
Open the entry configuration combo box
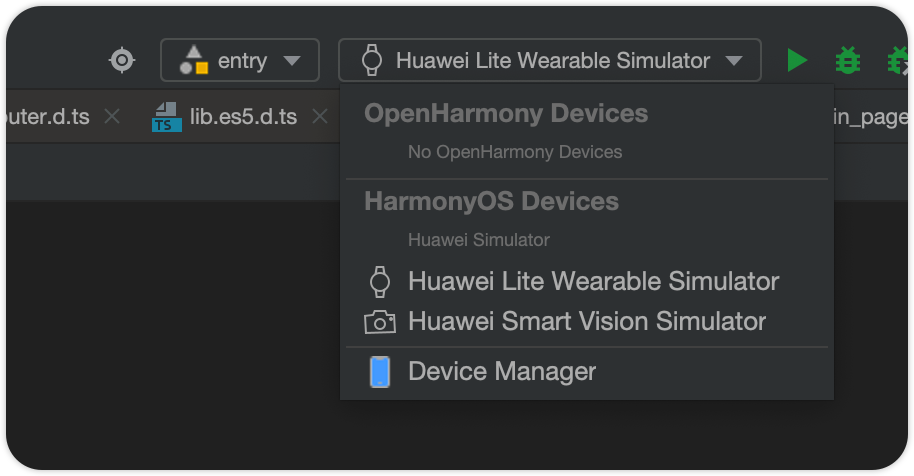(x=240, y=60)
